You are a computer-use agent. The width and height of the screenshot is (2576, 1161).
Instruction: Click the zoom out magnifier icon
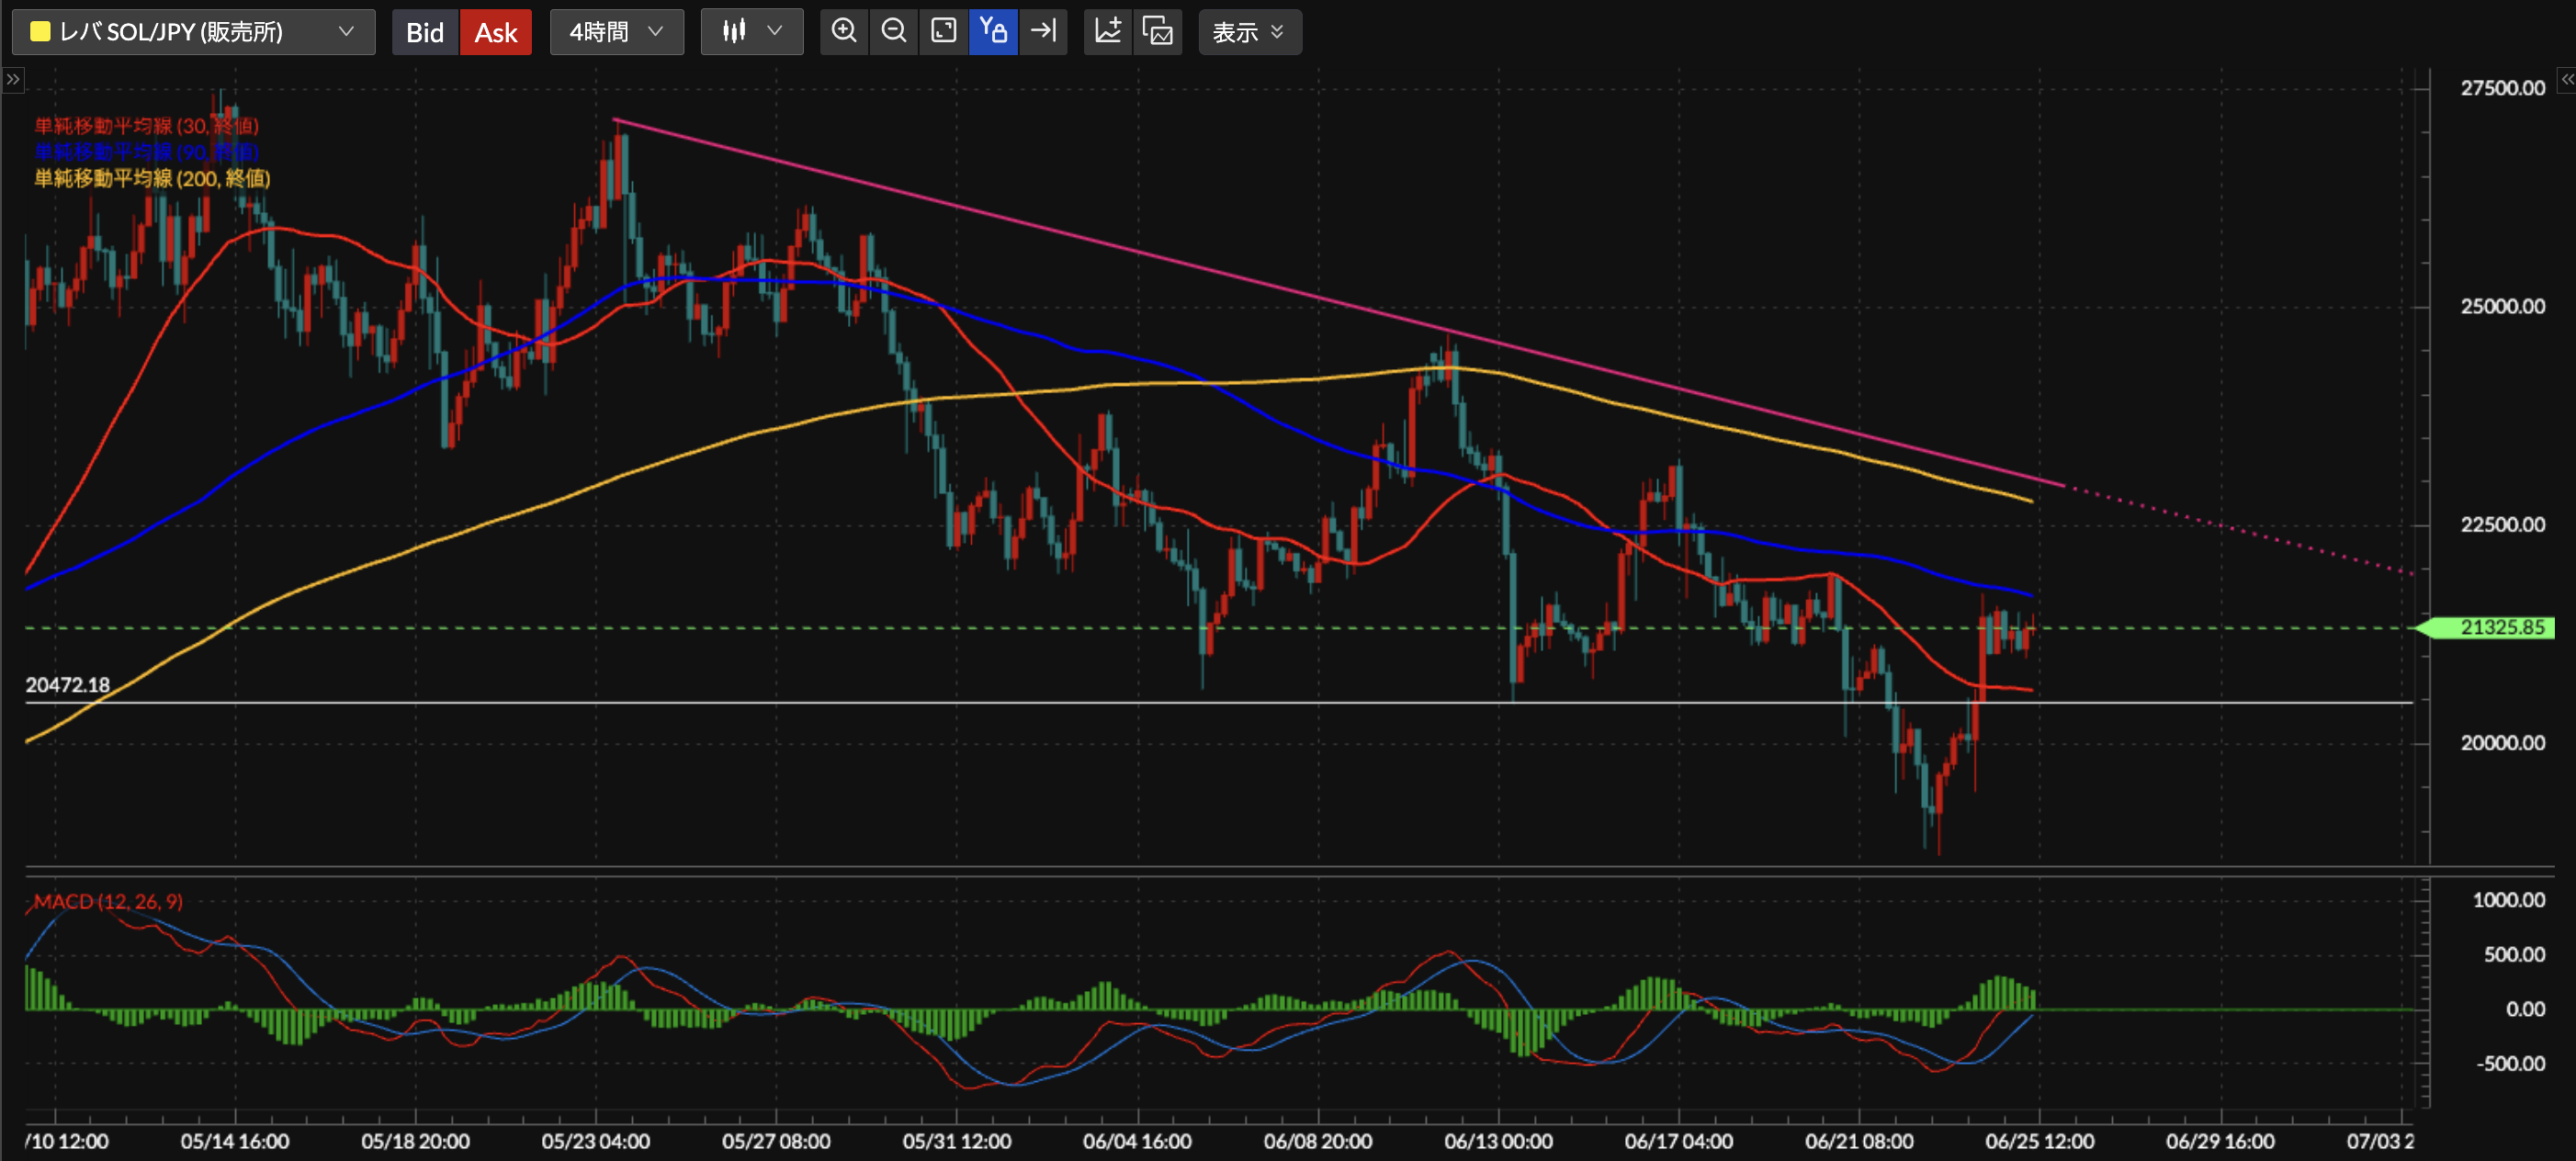(x=894, y=32)
